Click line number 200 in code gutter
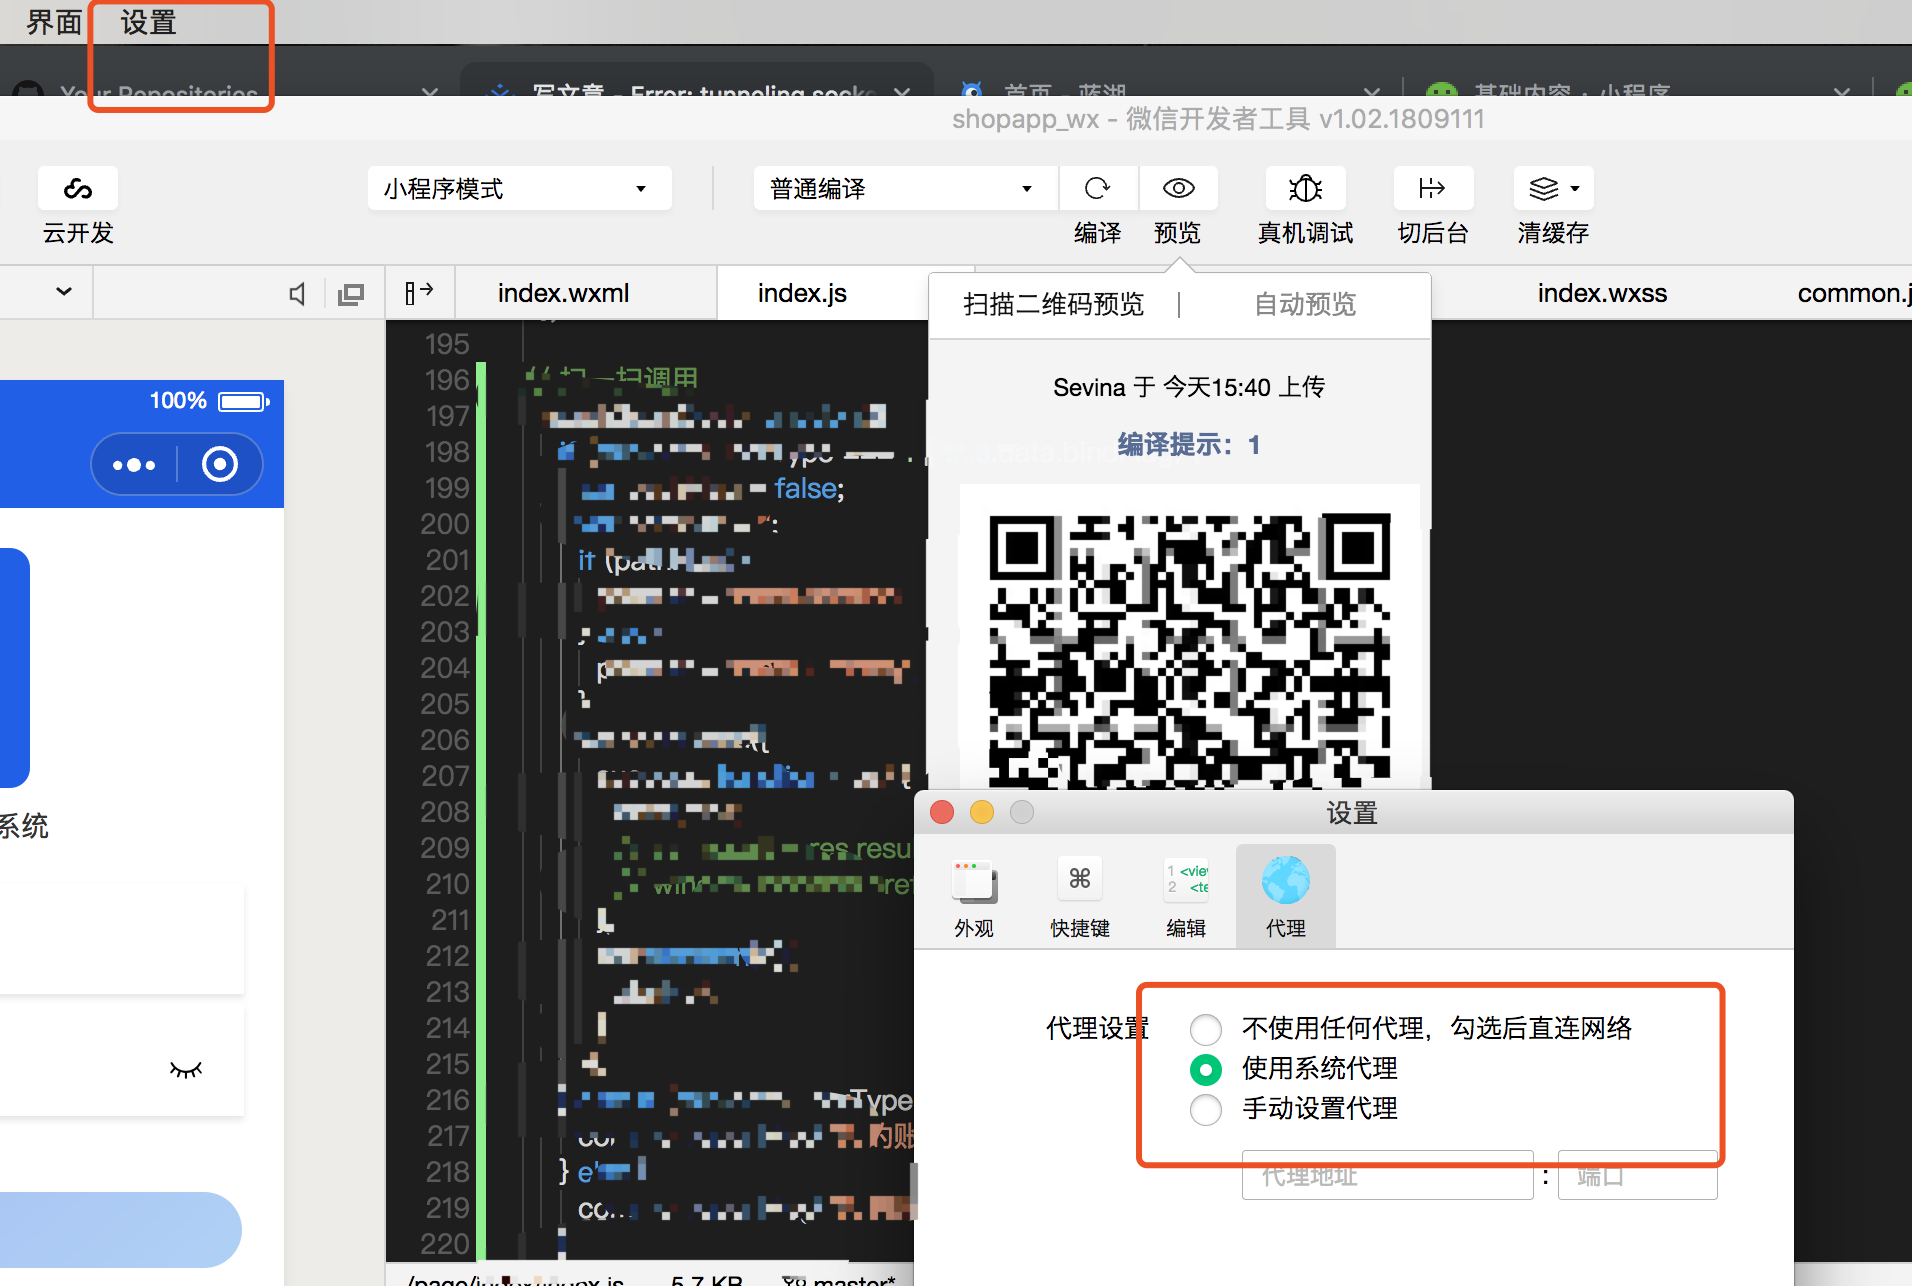The height and width of the screenshot is (1286, 1912). (445, 524)
